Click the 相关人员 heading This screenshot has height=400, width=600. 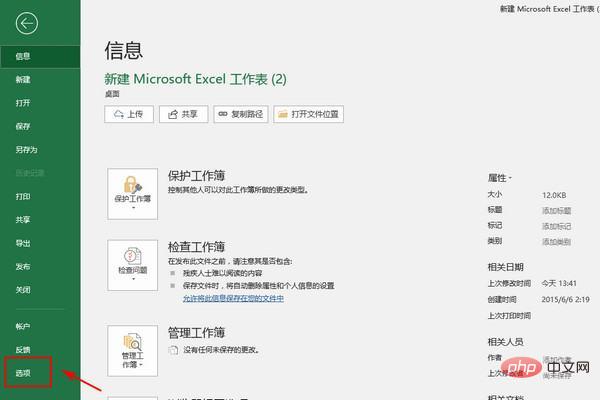[505, 342]
